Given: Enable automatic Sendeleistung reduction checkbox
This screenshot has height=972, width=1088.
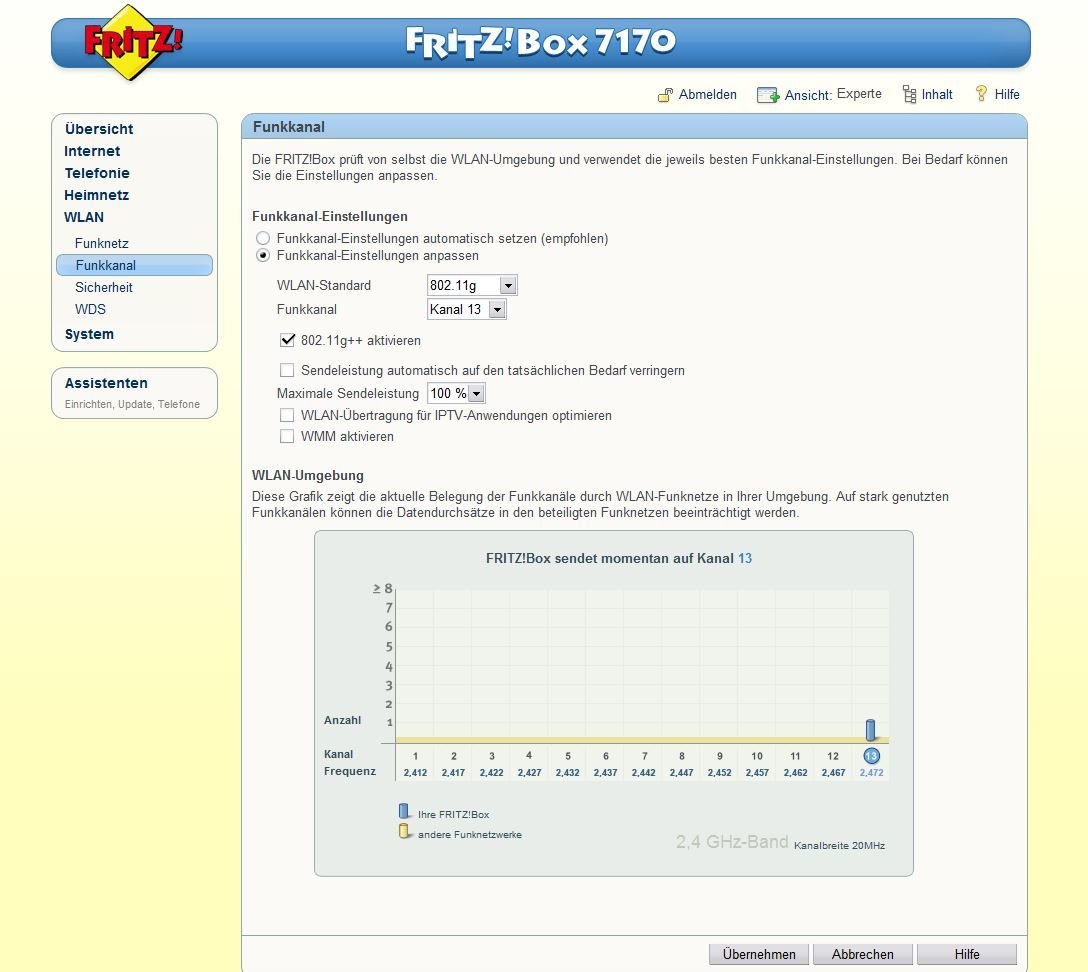Looking at the screenshot, I should click(x=287, y=370).
